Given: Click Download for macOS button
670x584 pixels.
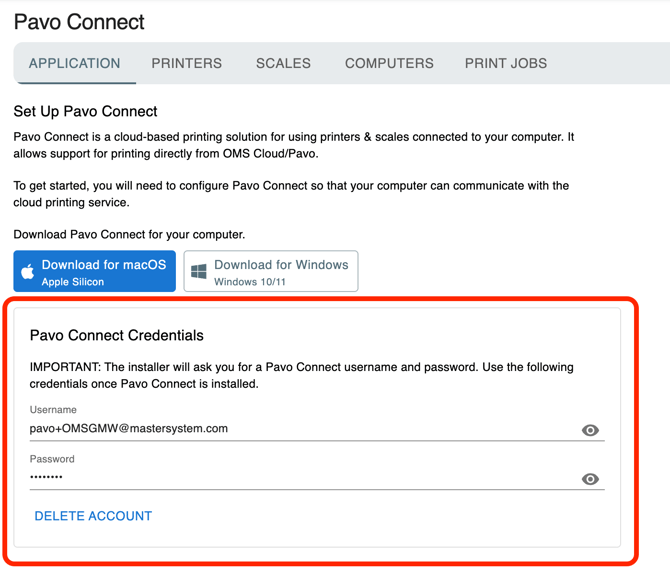Looking at the screenshot, I should [x=94, y=271].
